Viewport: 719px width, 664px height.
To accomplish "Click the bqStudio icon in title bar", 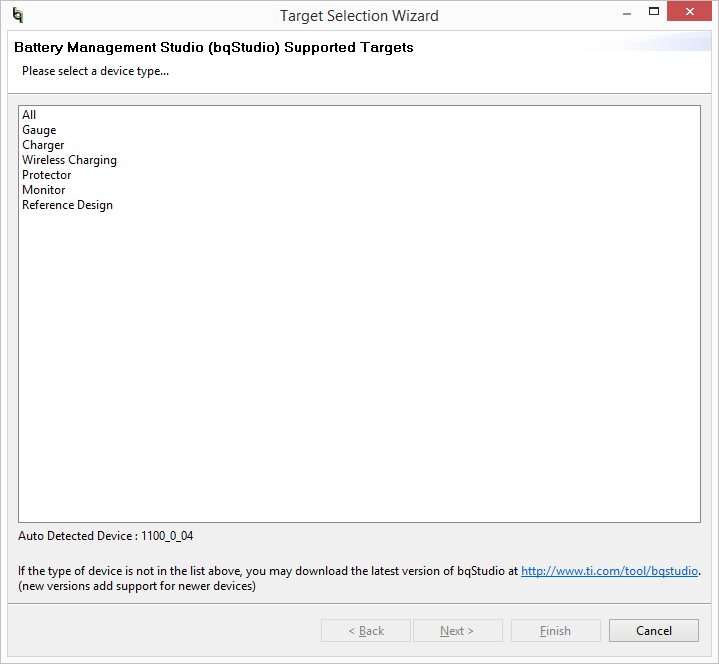I will pos(17,15).
